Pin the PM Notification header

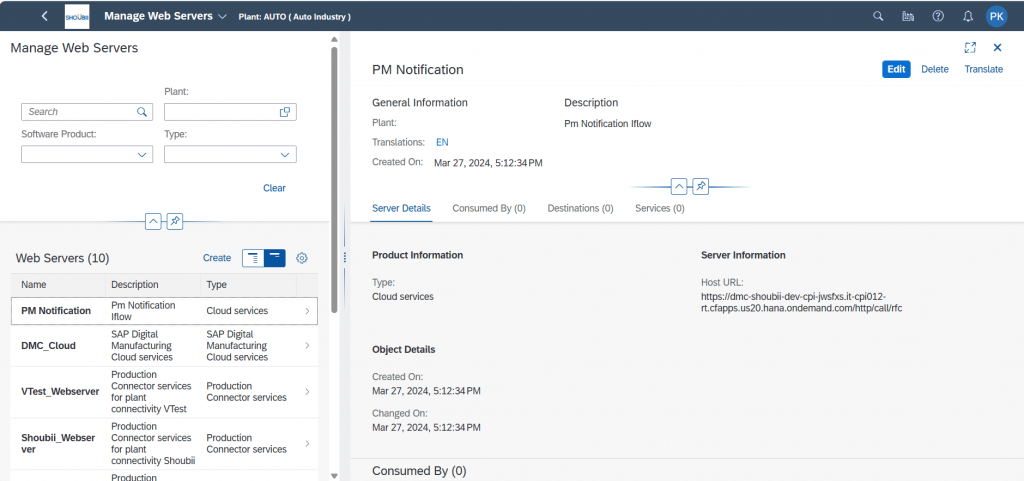(700, 187)
